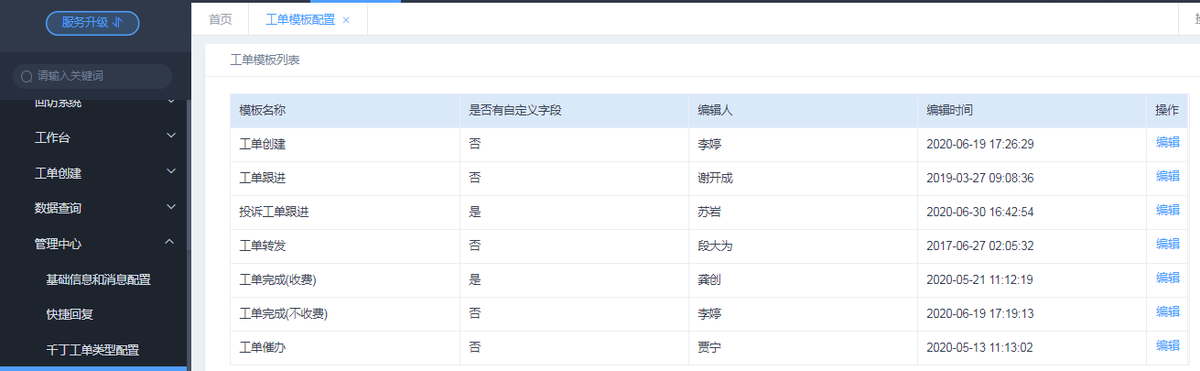The image size is (1200, 371).
Task: Select the 工单模板配置 tab
Action: pyautogui.click(x=299, y=19)
